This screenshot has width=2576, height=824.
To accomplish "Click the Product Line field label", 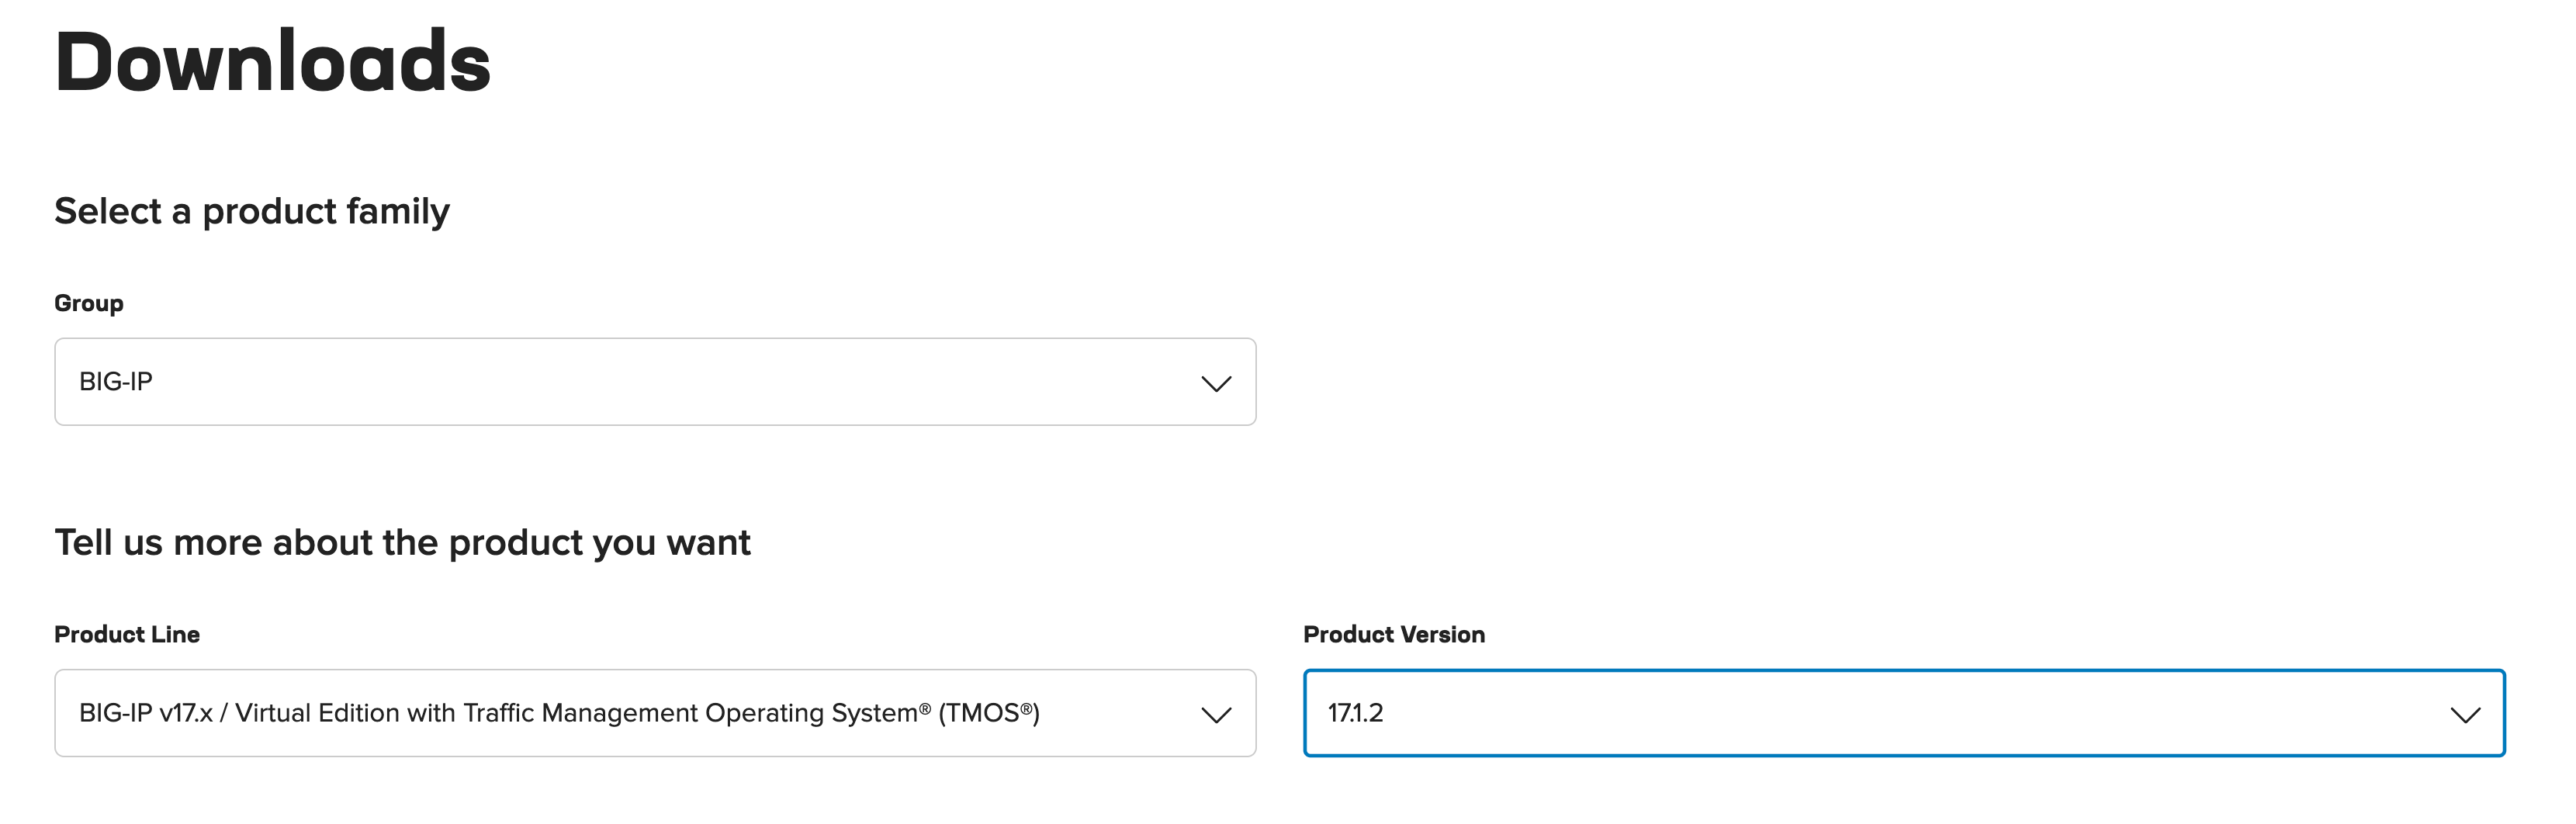I will [127, 634].
